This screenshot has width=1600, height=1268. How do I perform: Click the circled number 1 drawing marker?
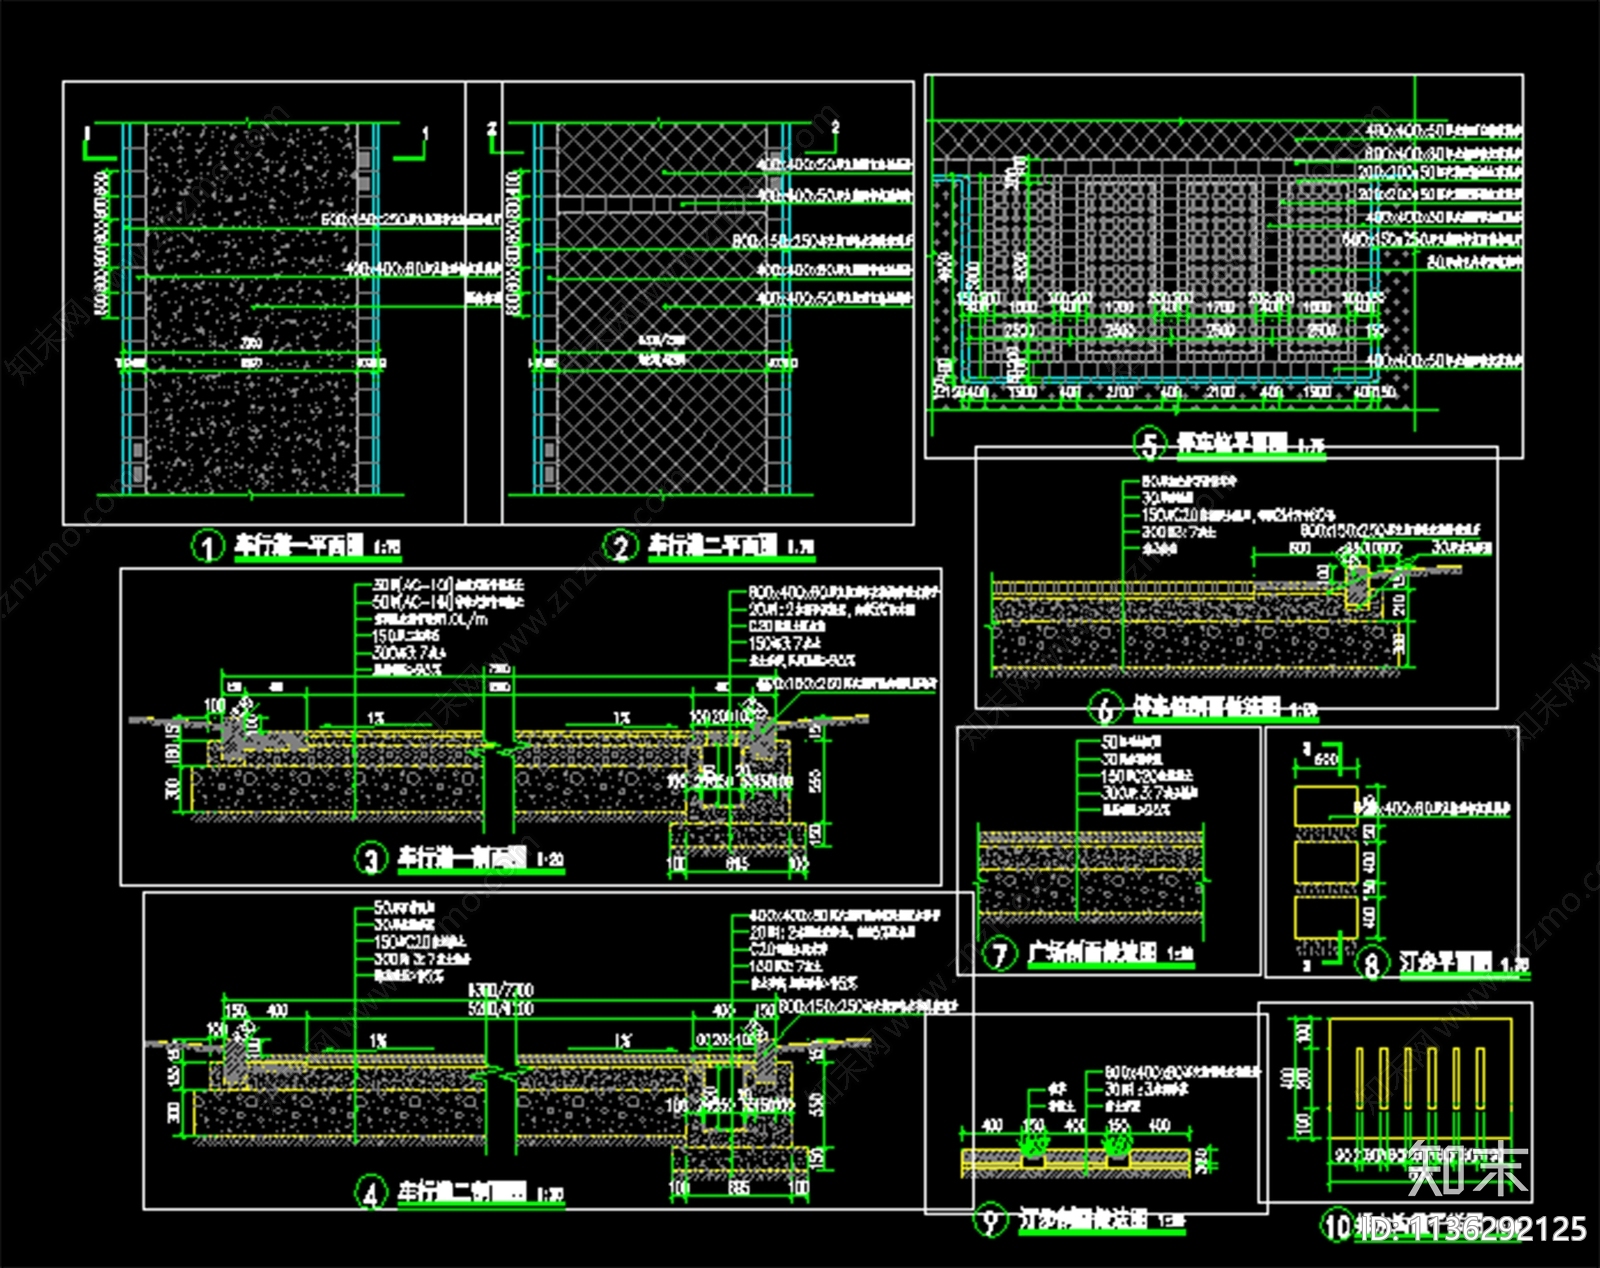[208, 547]
